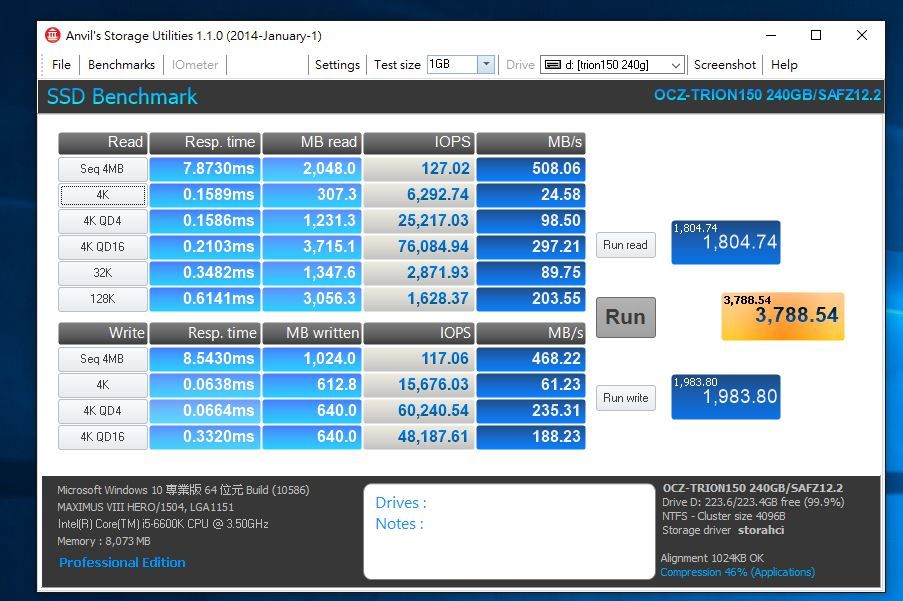Select the write 4K QD16 test button
The width and height of the screenshot is (903, 601).
(103, 437)
